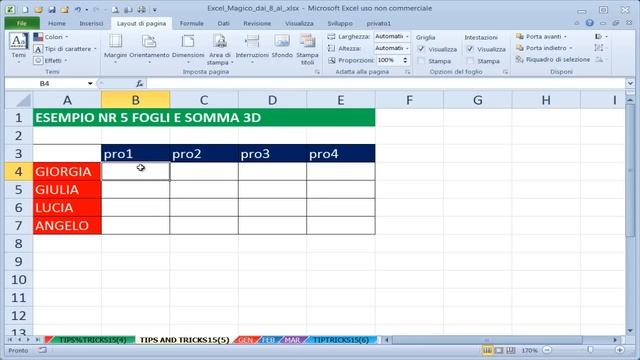Viewport: 640px width, 360px height.
Task: Click the Sfondo background icon
Action: tap(282, 41)
